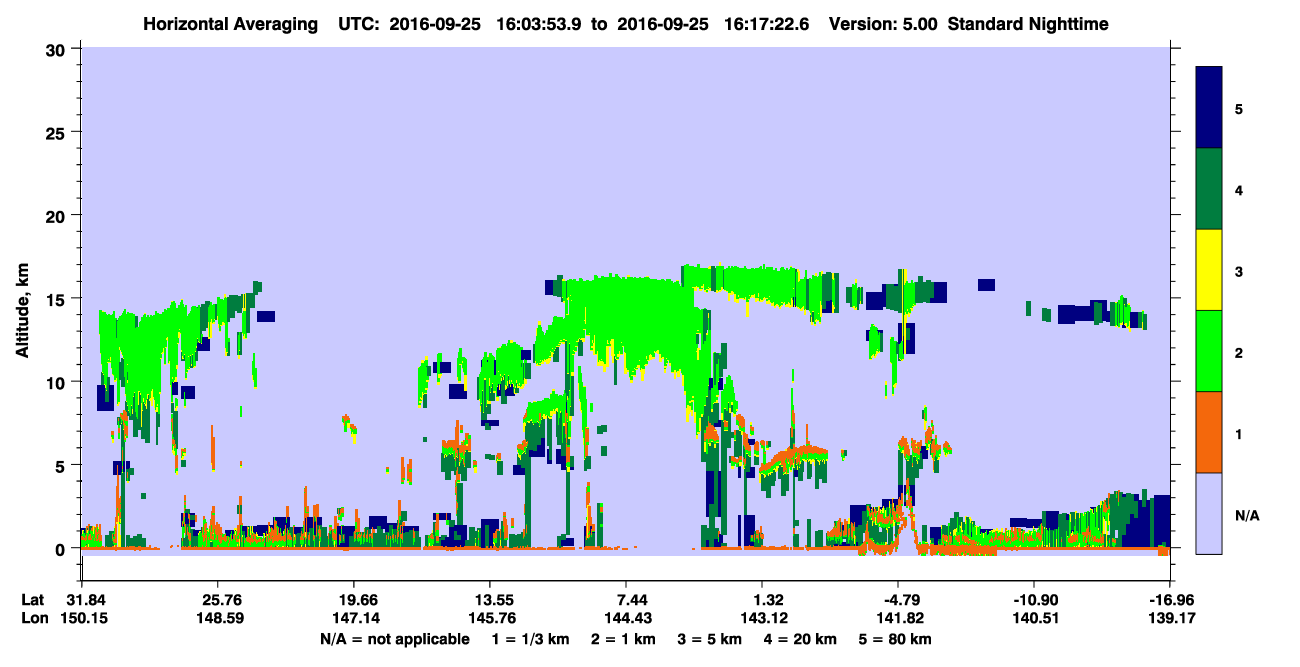This screenshot has height=667, width=1300.
Task: Click the bright green level 2 colorbar segment
Action: (1209, 351)
